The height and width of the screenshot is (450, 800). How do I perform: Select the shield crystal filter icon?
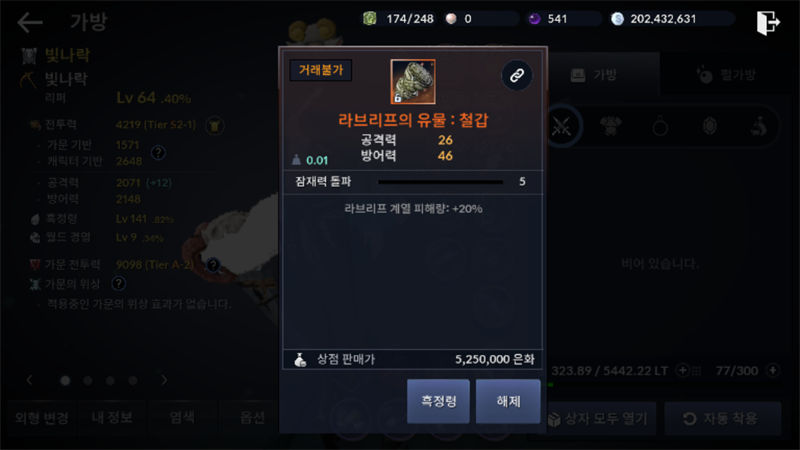coord(710,126)
